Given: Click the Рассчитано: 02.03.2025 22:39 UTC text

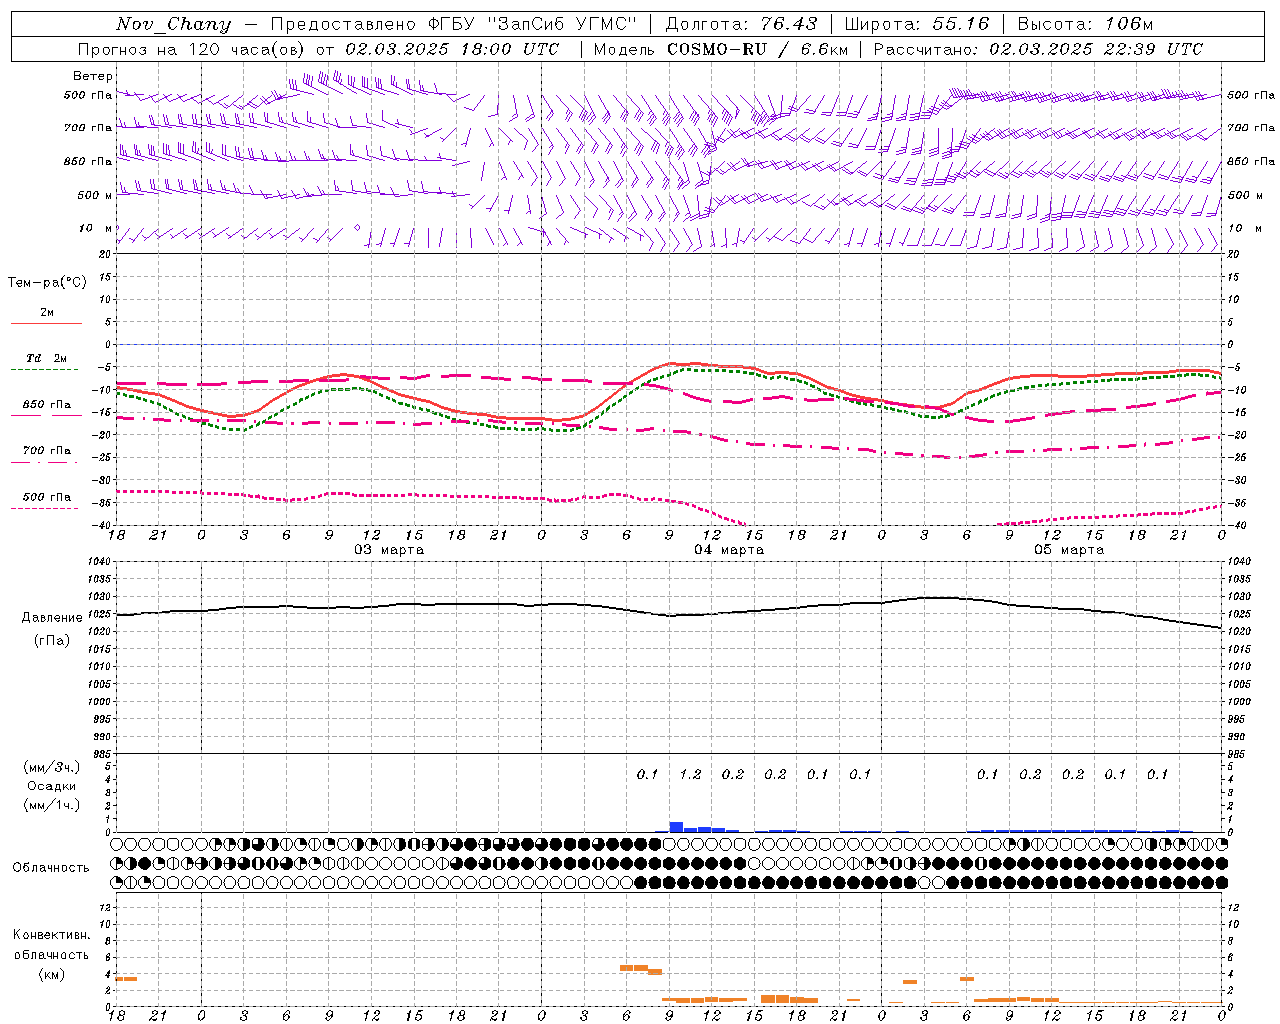Looking at the screenshot, I should [1038, 49].
